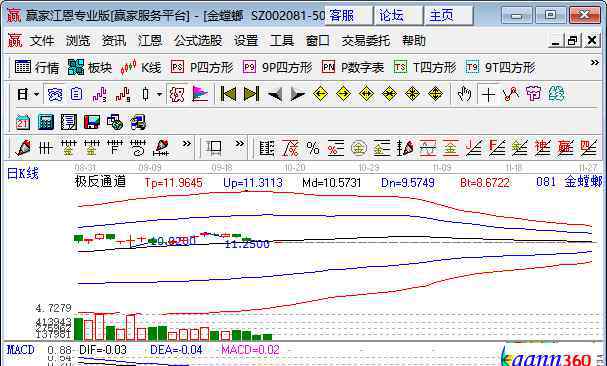The width and height of the screenshot is (607, 366).
Task: Select the hand pan tool
Action: click(x=464, y=94)
